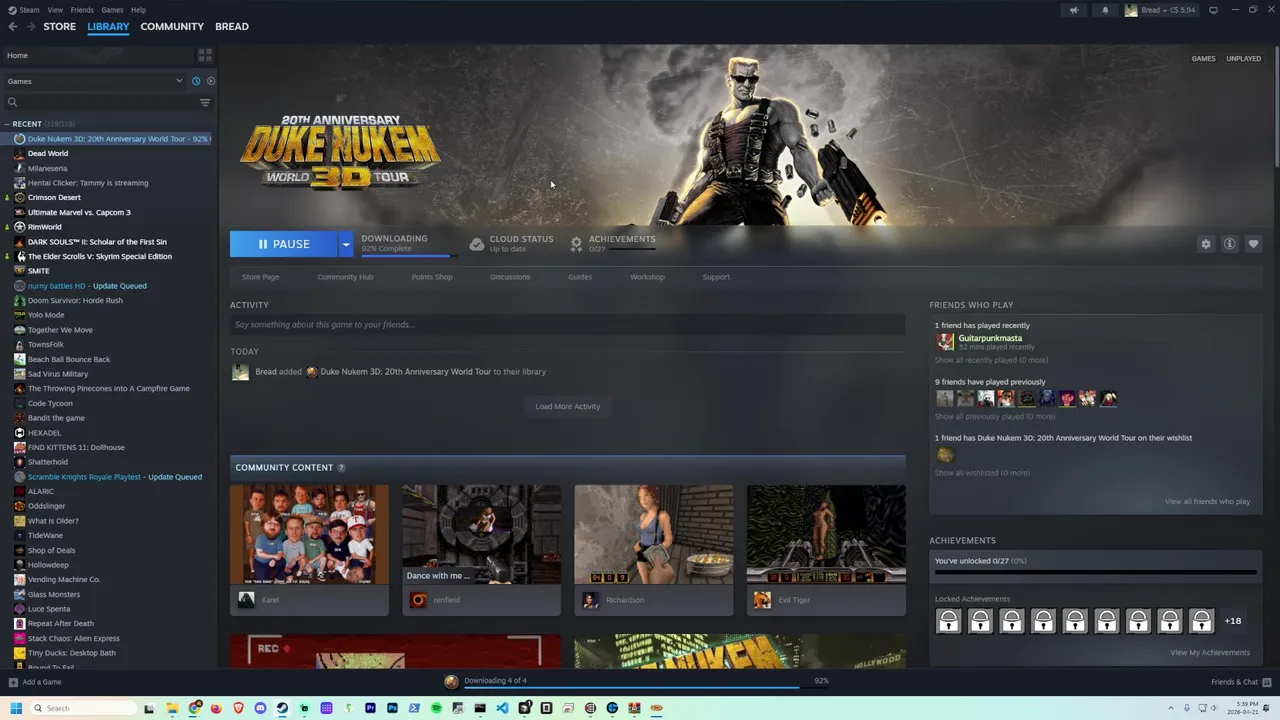
Task: Filter by UNPLAYED tag button
Action: [x=1243, y=58]
